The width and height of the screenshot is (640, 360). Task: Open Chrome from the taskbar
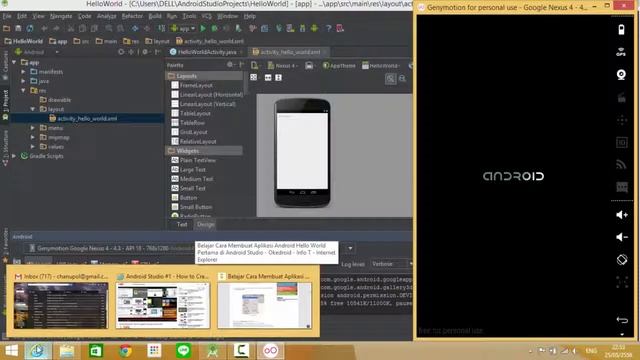tap(125, 351)
